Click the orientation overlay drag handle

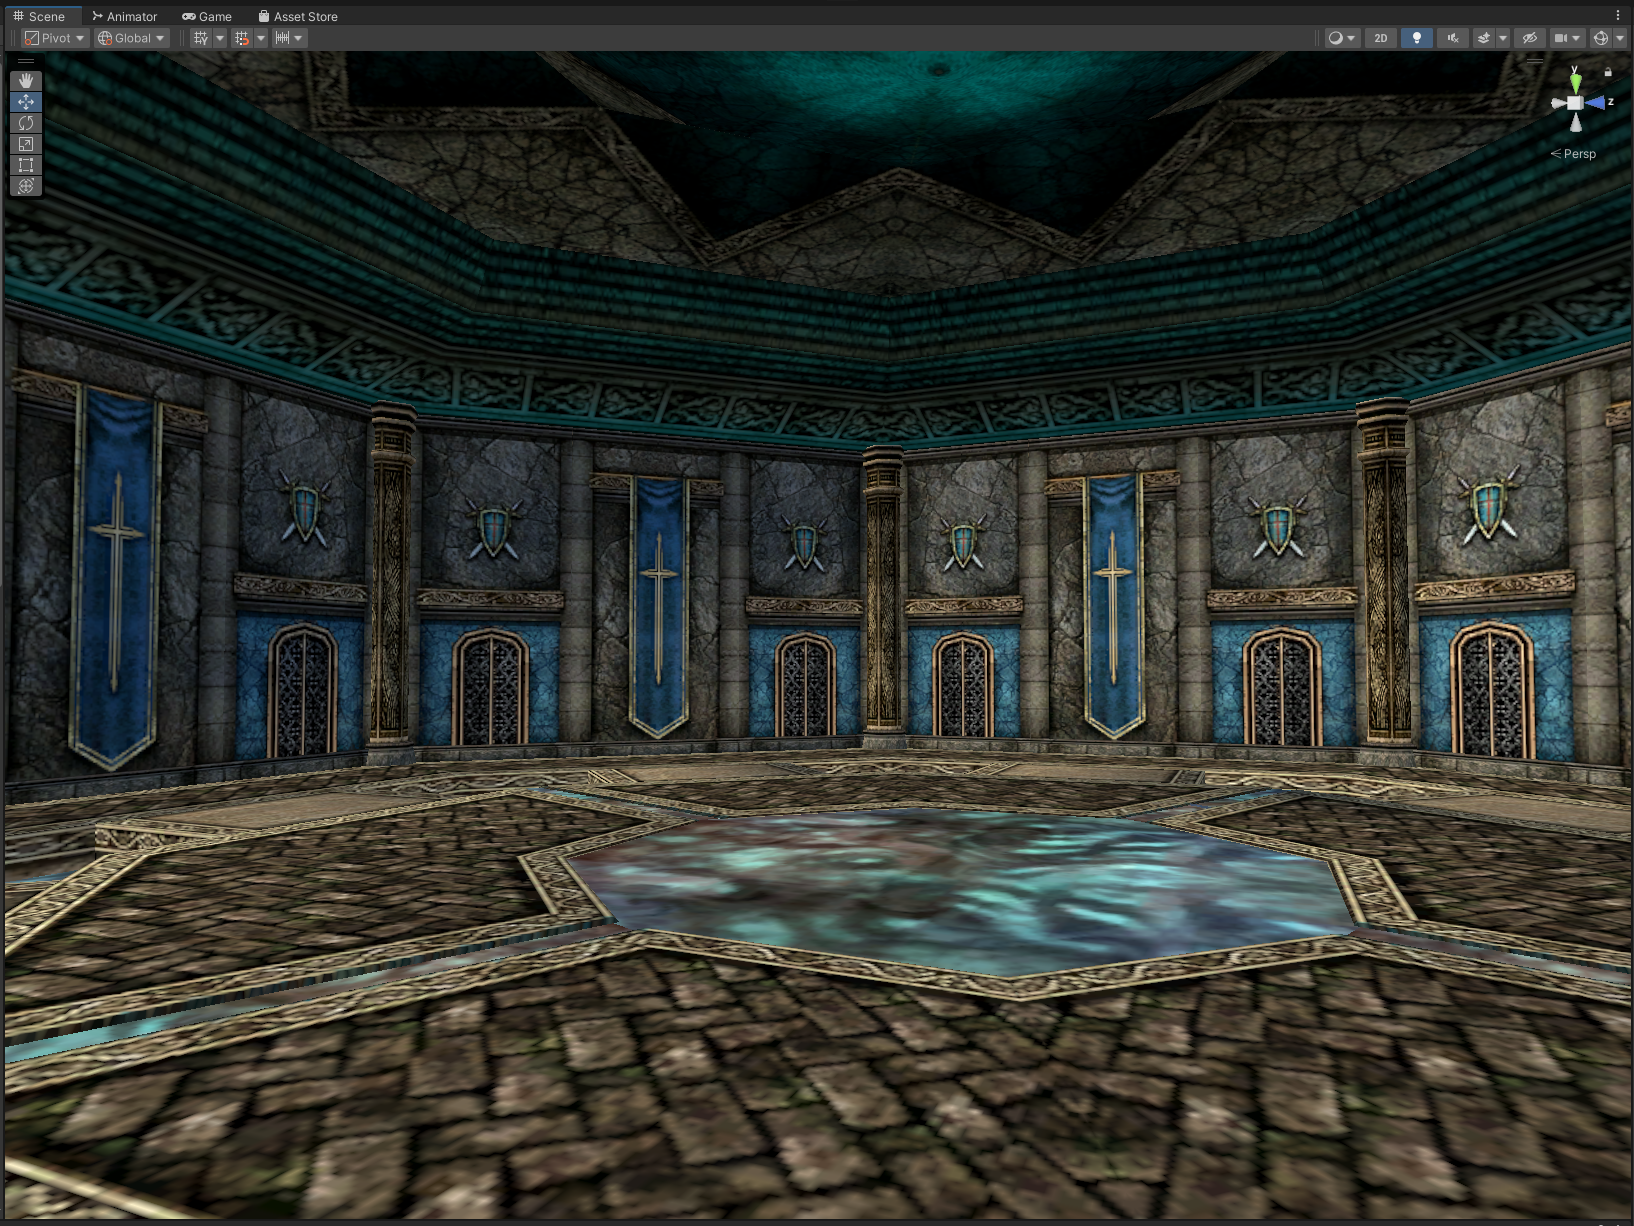coord(1534,61)
